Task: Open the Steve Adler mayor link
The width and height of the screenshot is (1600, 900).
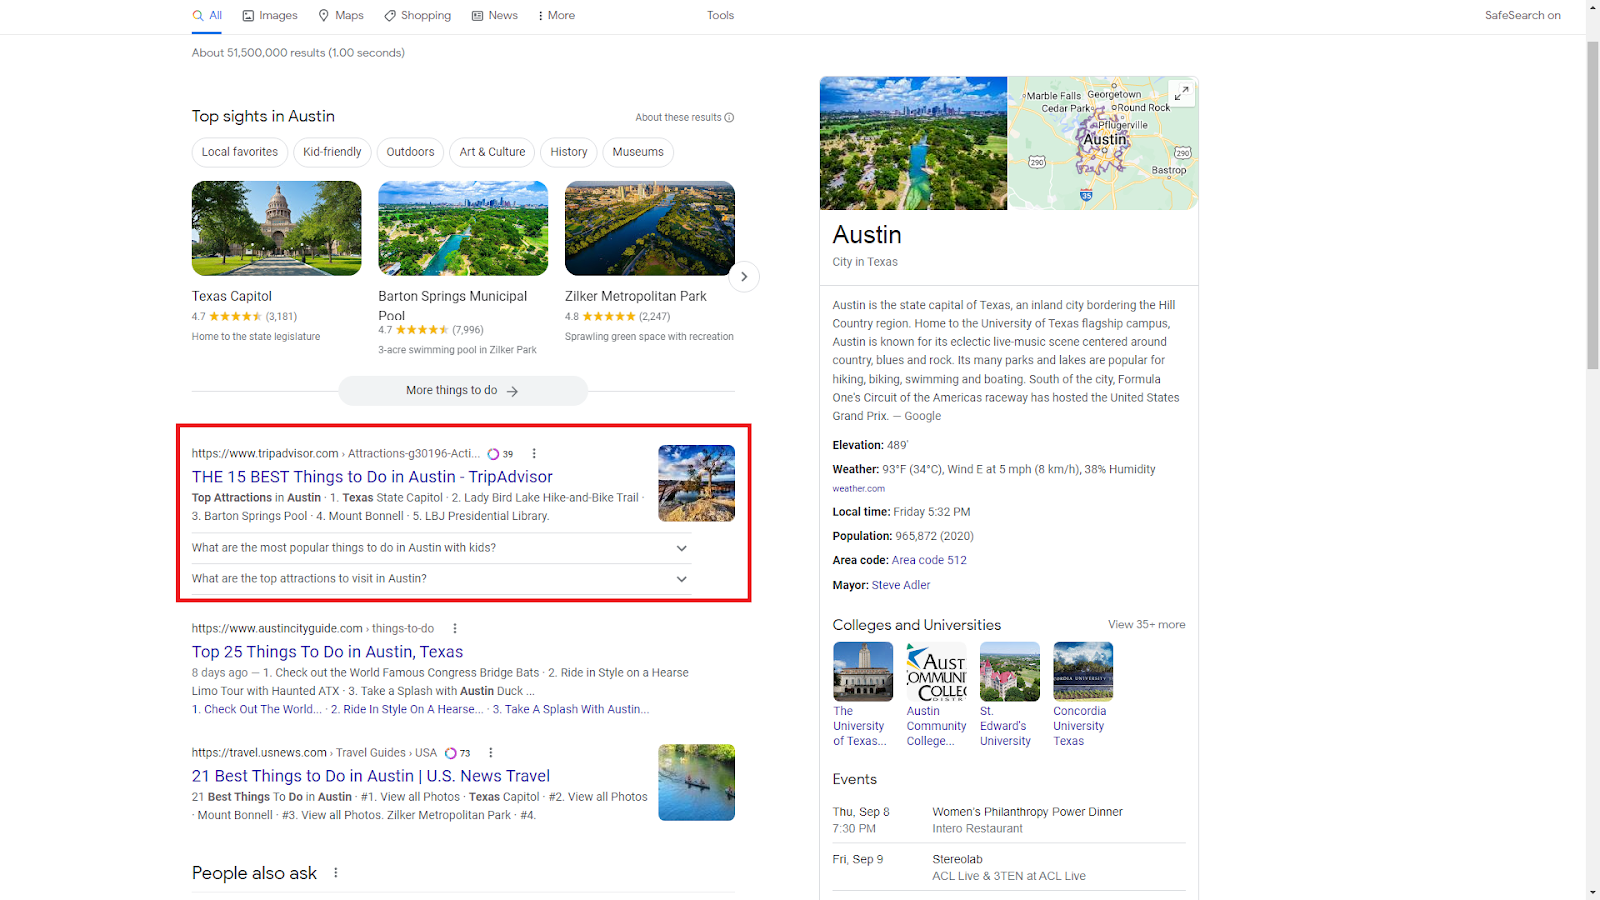Action: tap(901, 585)
